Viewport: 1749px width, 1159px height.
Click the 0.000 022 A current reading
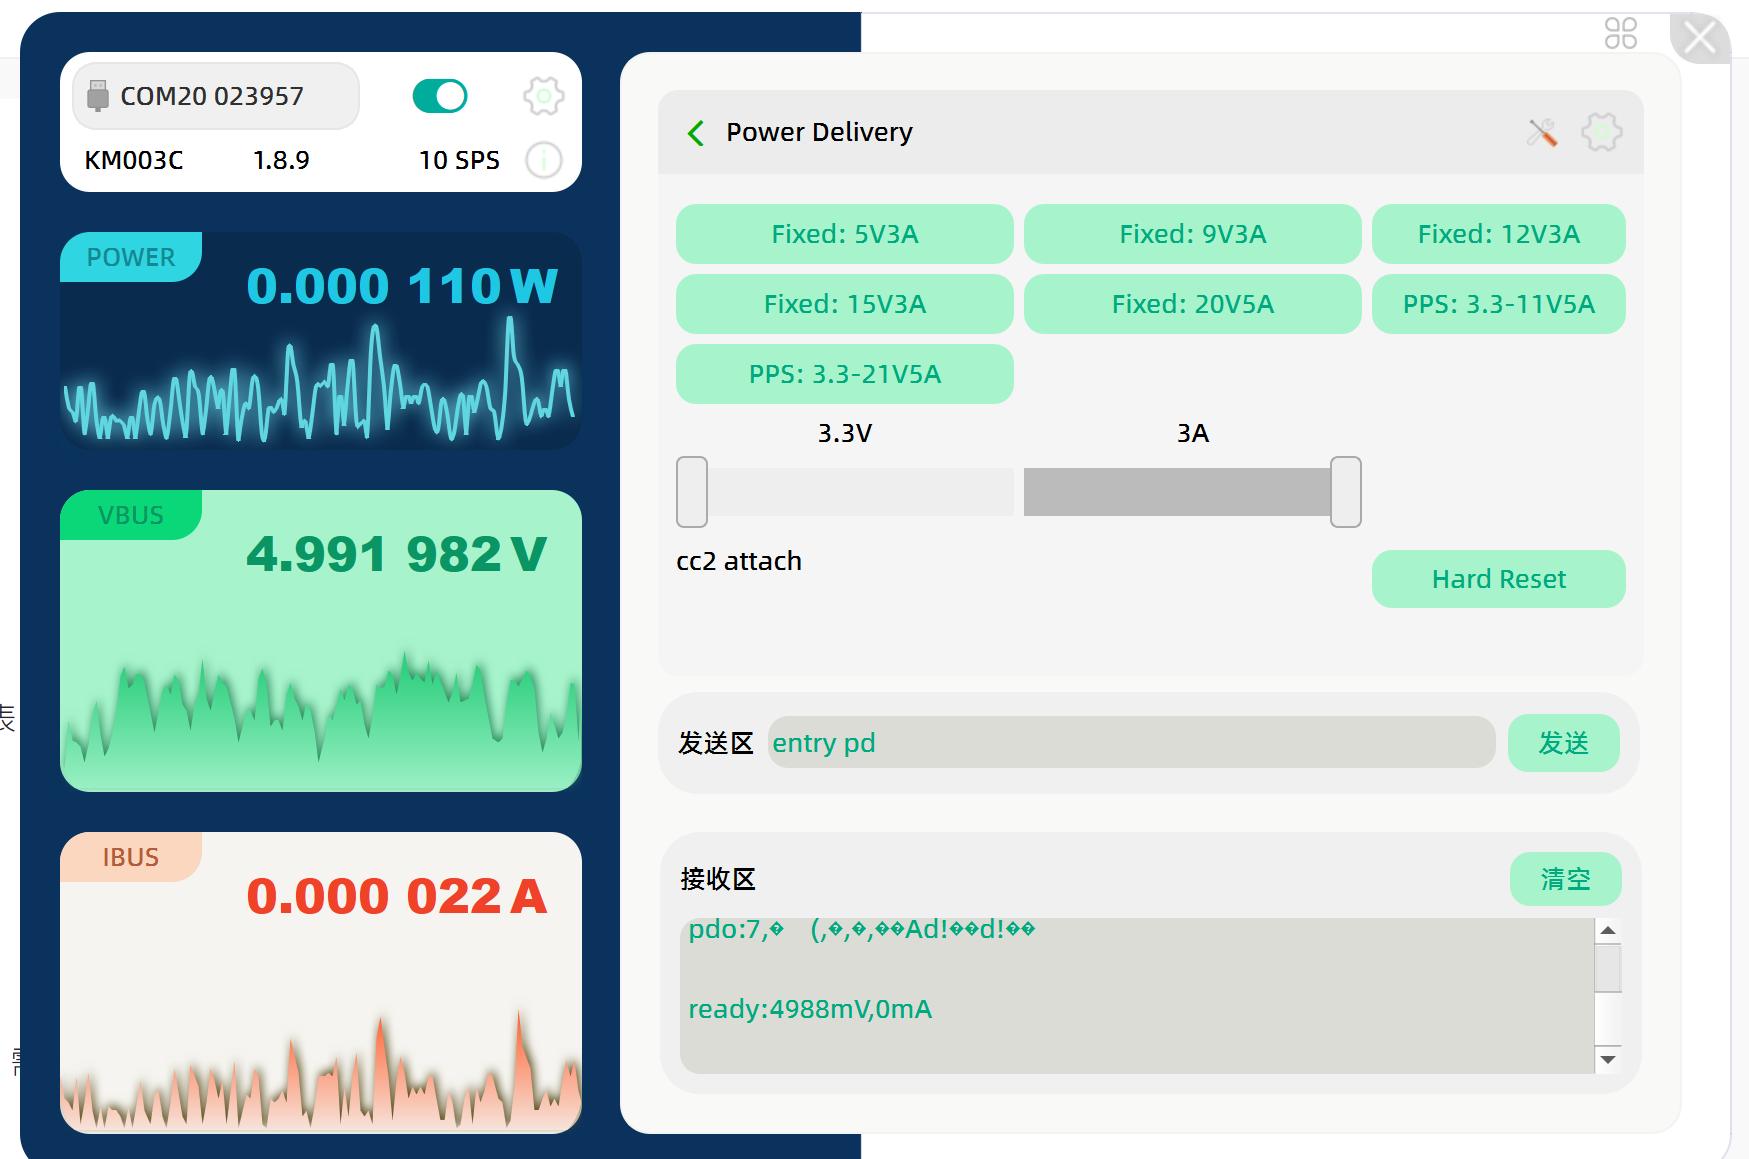[x=397, y=896]
